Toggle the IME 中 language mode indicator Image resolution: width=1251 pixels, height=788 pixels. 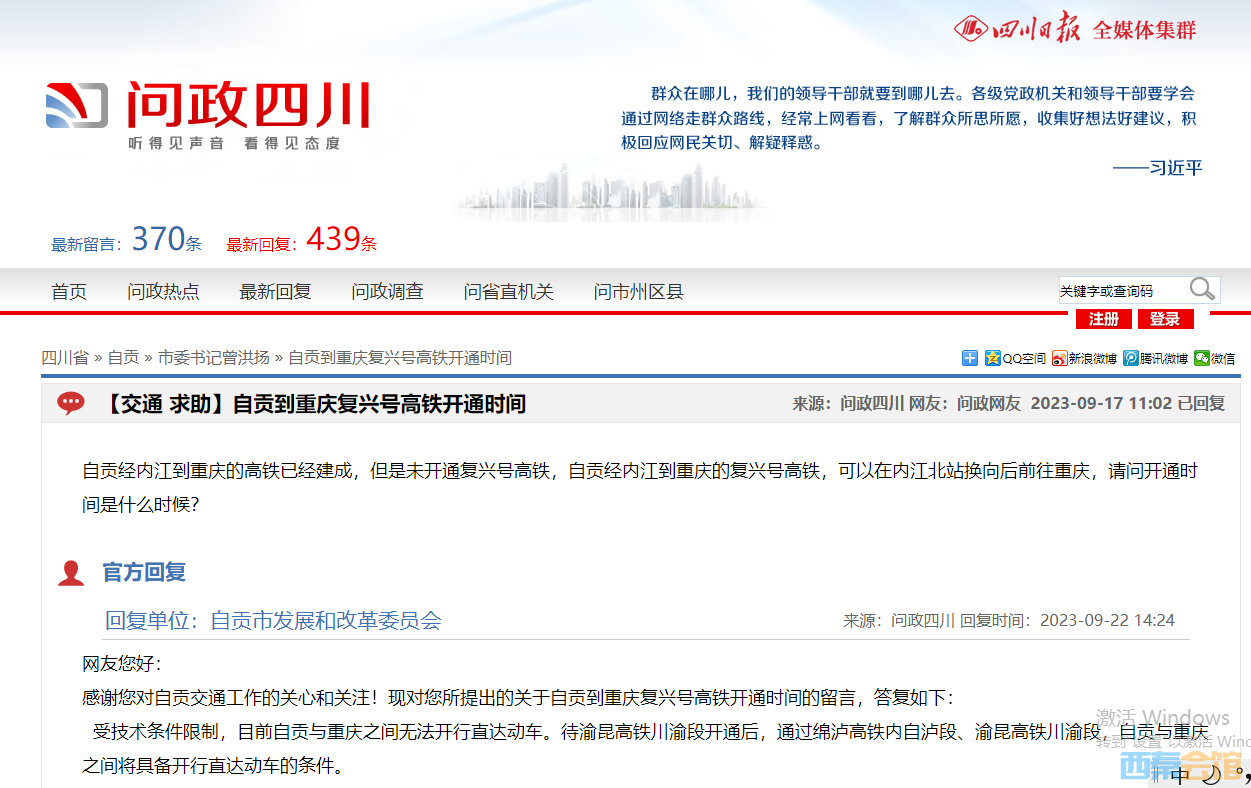point(1180,774)
